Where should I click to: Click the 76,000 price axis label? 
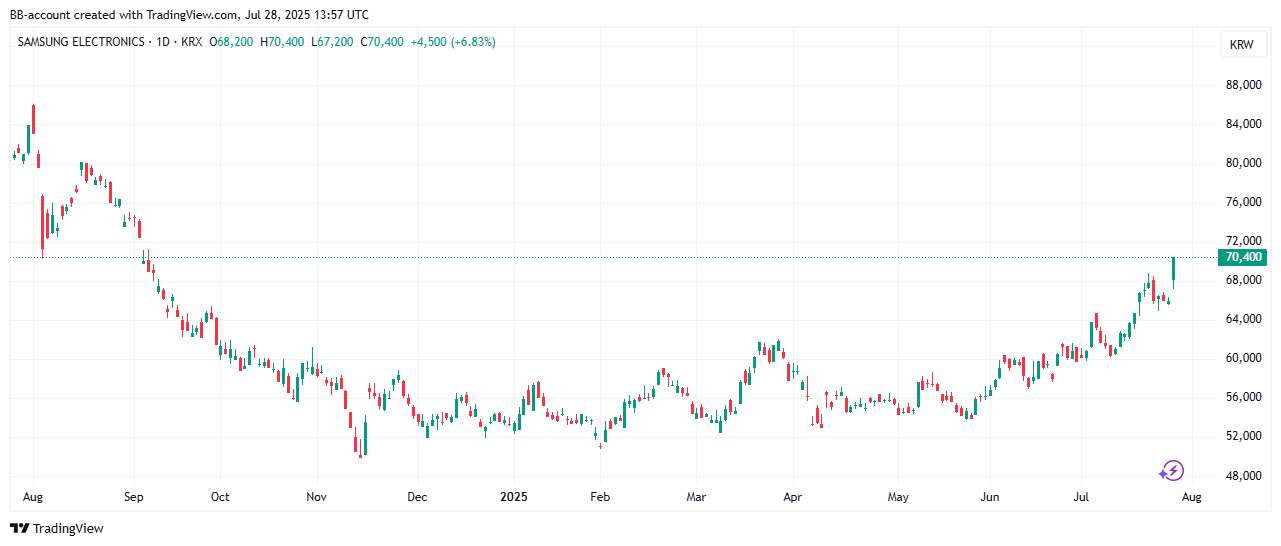[x=1243, y=202]
